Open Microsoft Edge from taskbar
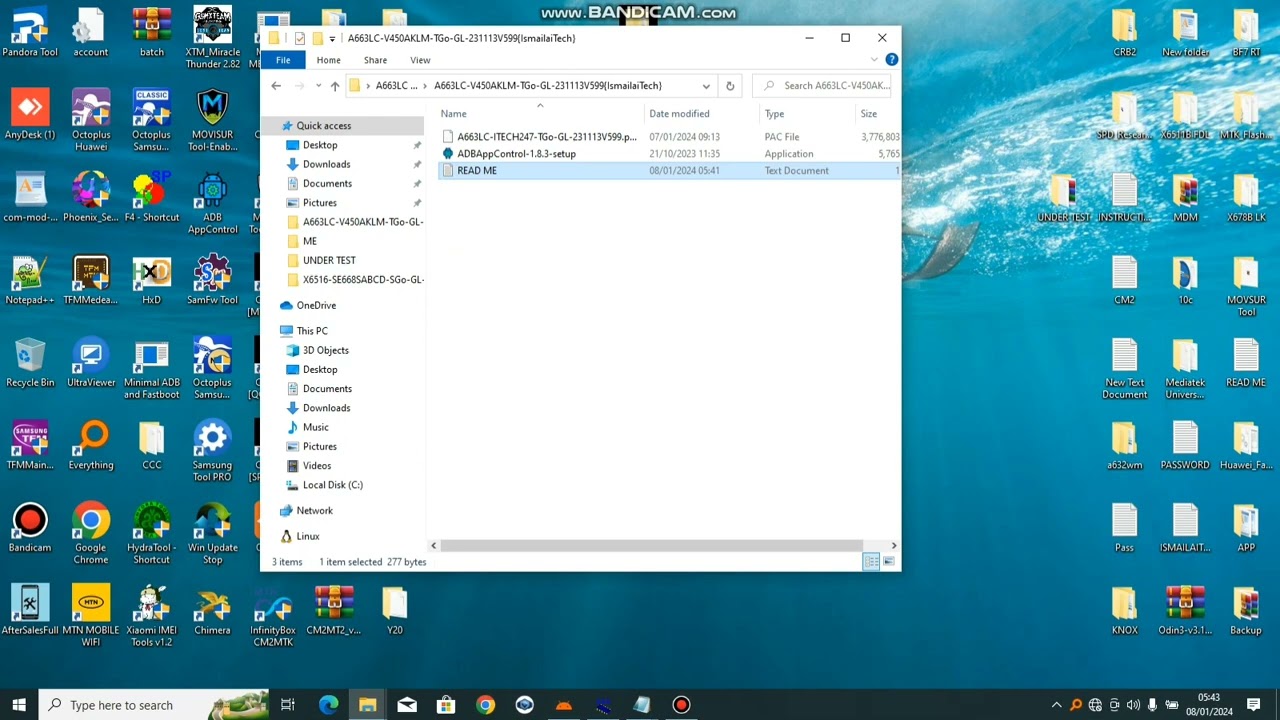This screenshot has width=1280, height=720. (328, 705)
